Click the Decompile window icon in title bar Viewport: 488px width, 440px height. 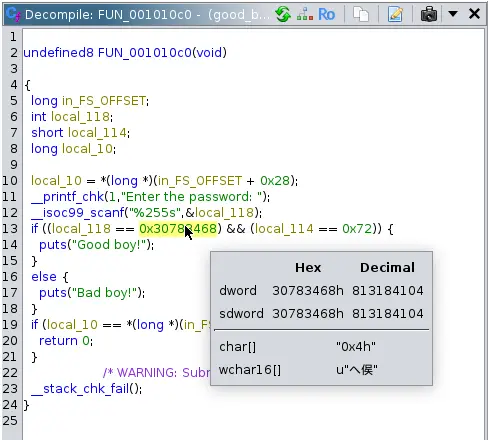click(x=13, y=14)
